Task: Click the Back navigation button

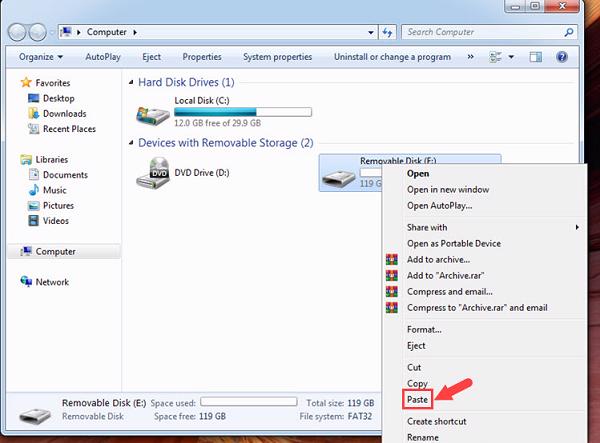Action: [17, 32]
